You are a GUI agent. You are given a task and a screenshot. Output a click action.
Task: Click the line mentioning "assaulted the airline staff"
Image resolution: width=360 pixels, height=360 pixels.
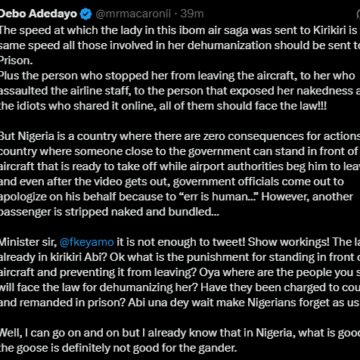coord(180,91)
